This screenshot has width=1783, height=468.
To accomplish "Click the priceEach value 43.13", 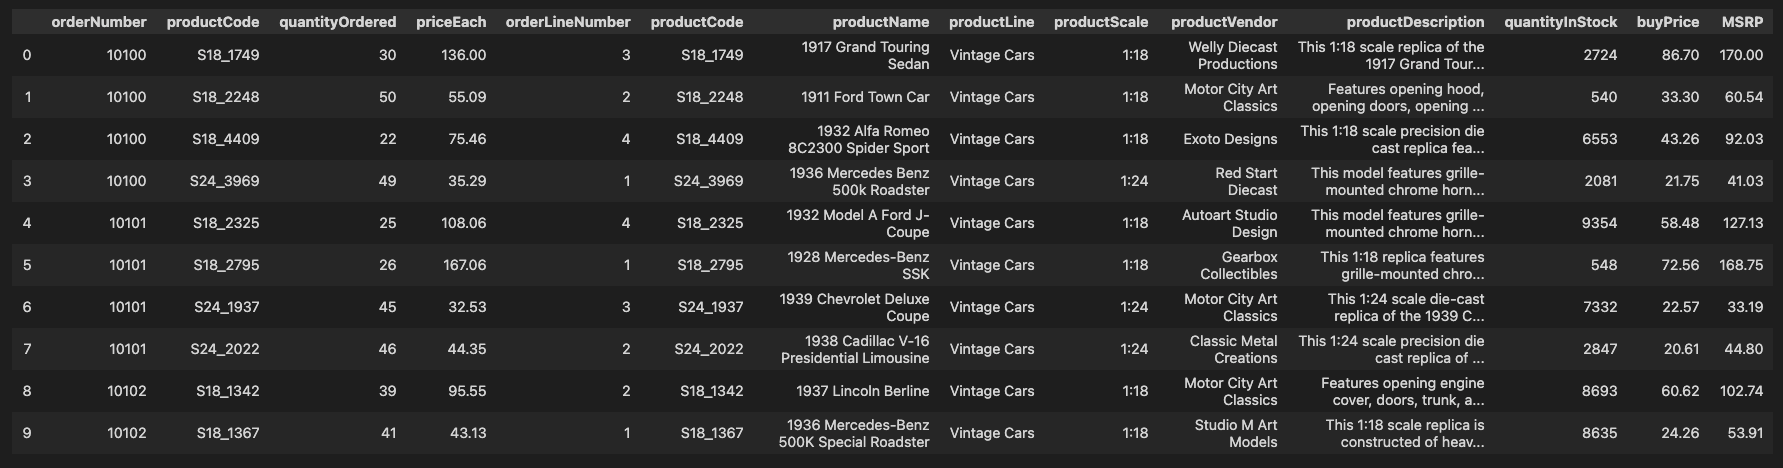I will click(468, 433).
